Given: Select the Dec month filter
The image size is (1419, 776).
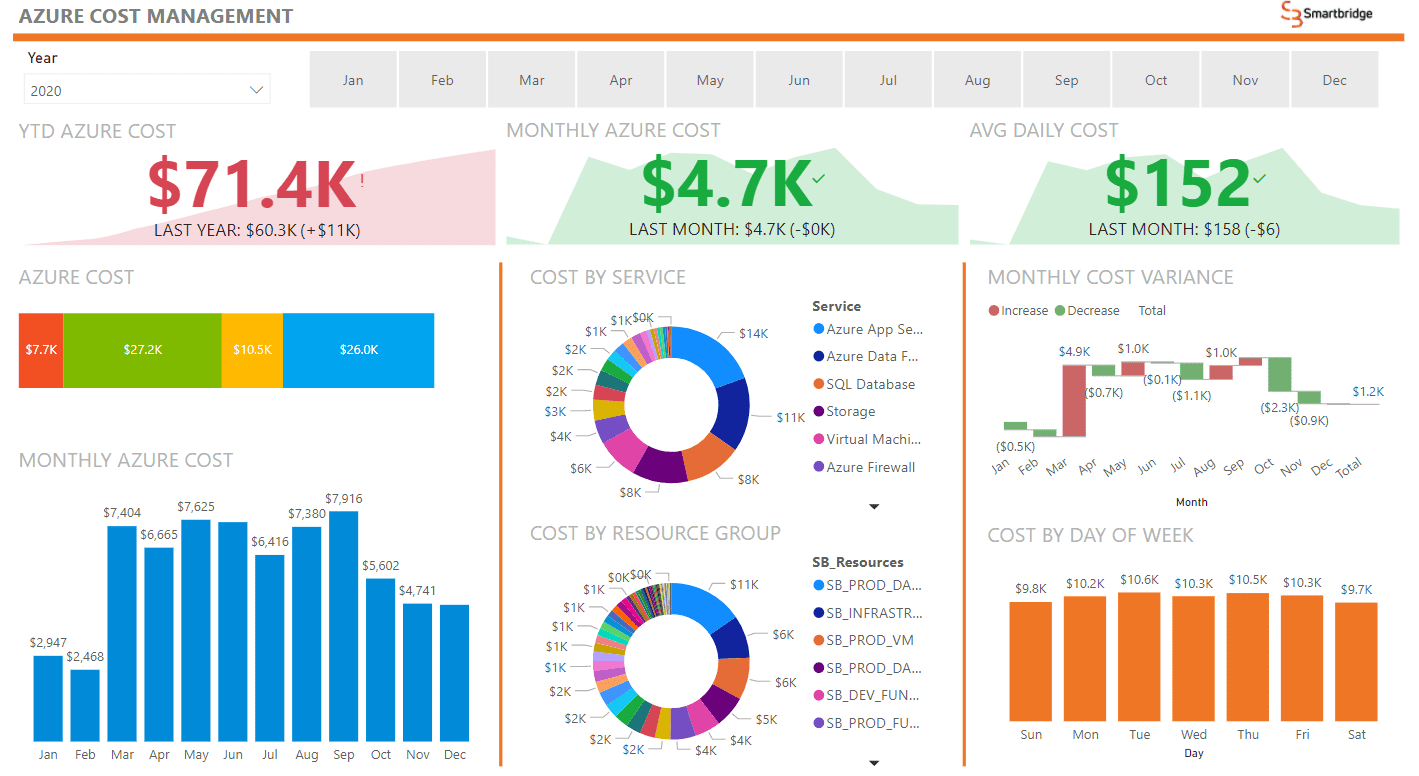Looking at the screenshot, I should (1334, 79).
